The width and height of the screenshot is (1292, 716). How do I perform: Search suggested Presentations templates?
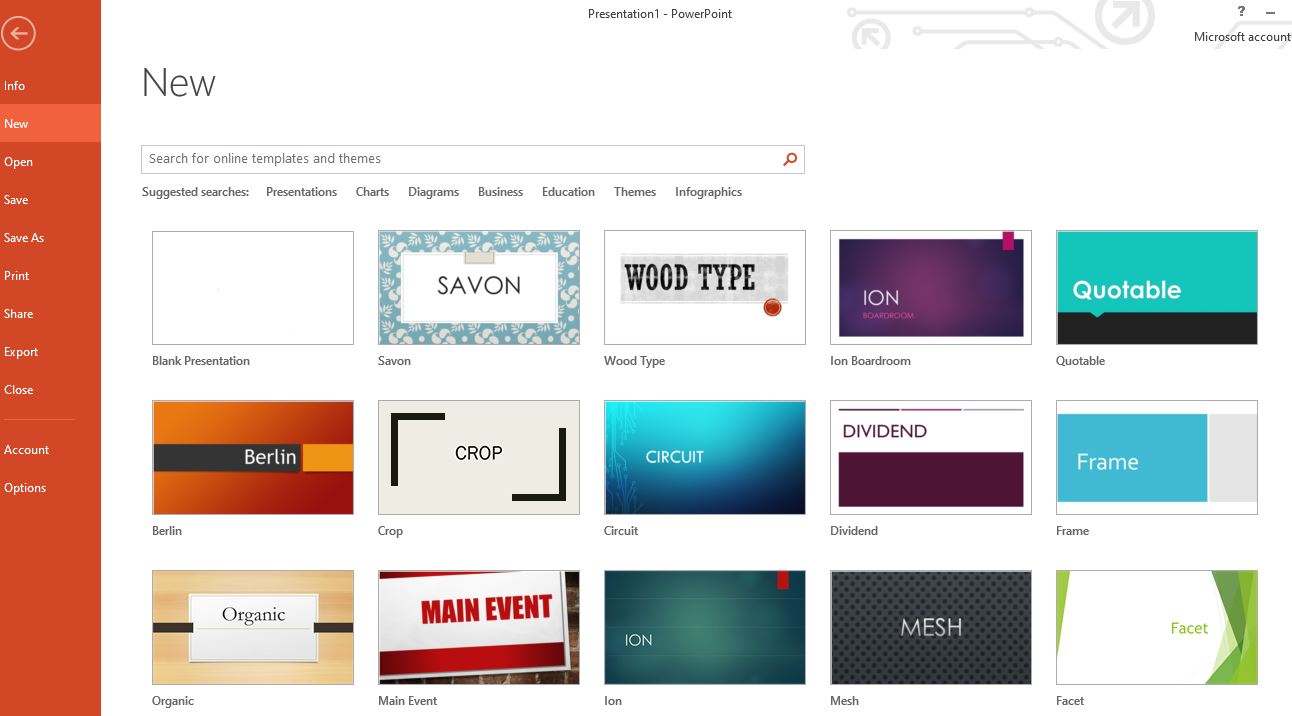301,192
